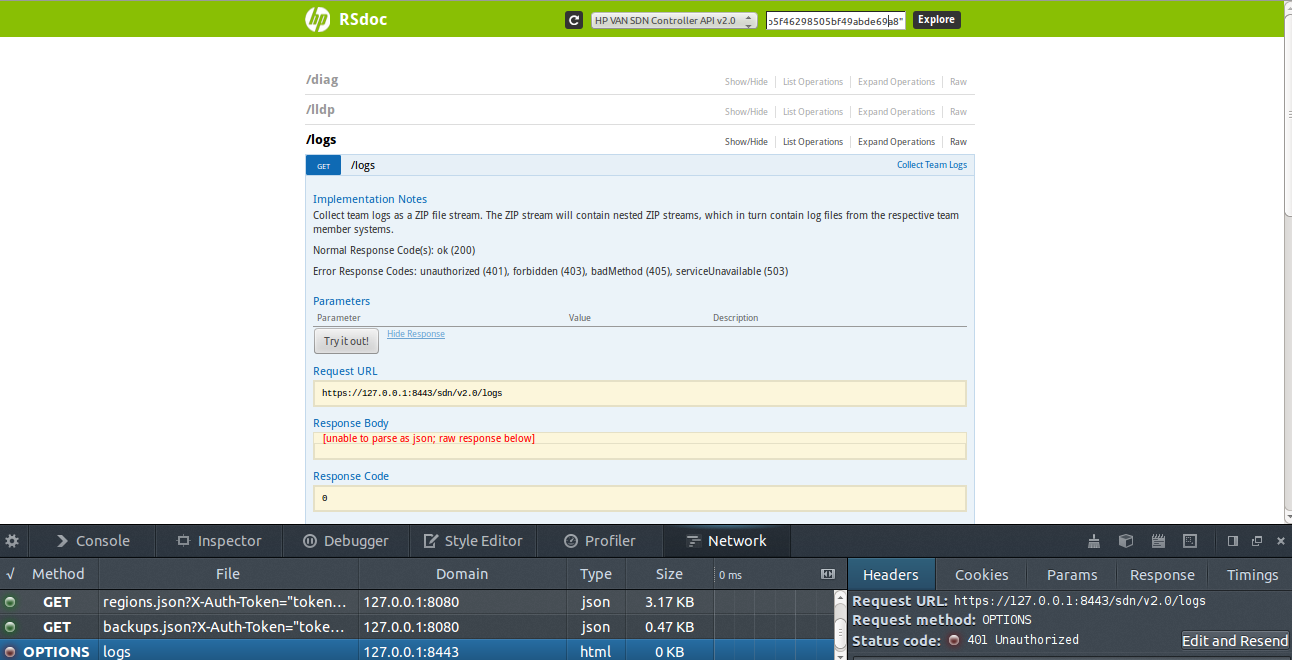Viewport: 1292px width, 660px height.
Task: Open the Cookies details tab
Action: (981, 575)
